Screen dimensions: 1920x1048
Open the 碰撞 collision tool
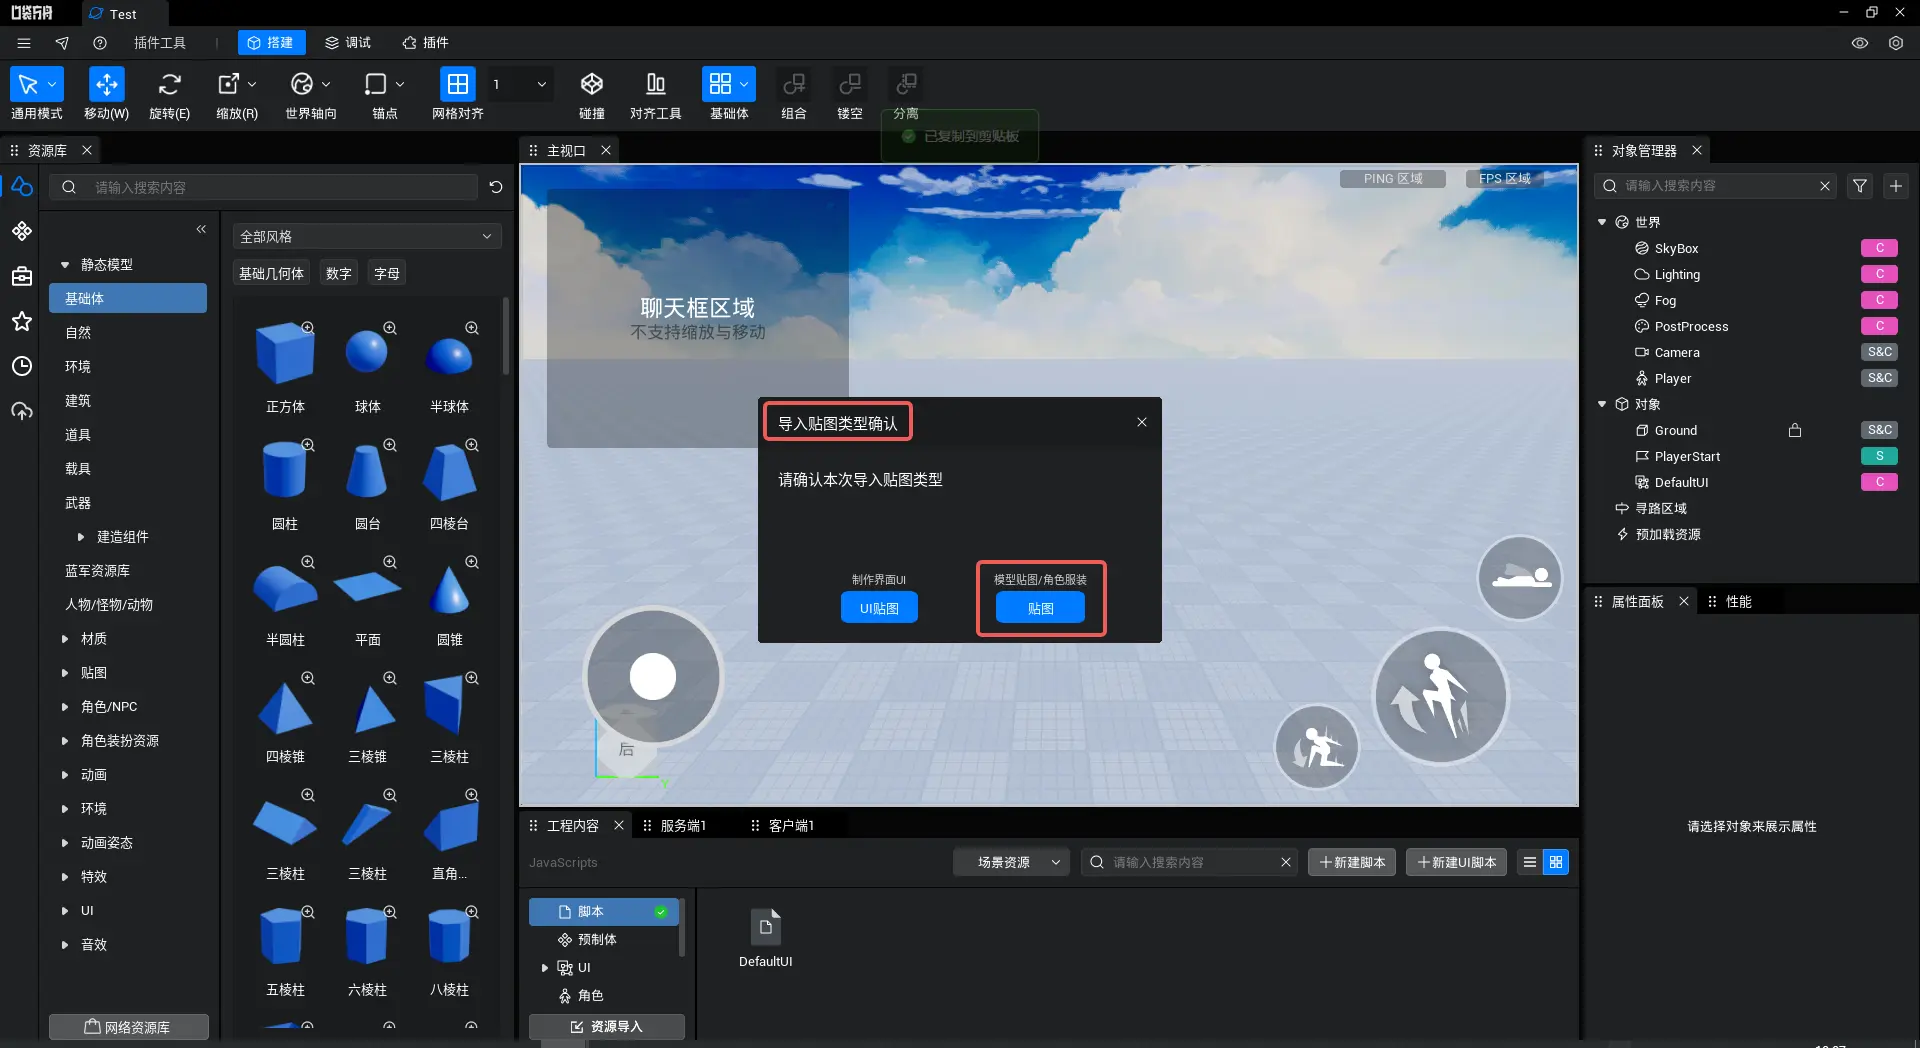(x=592, y=95)
